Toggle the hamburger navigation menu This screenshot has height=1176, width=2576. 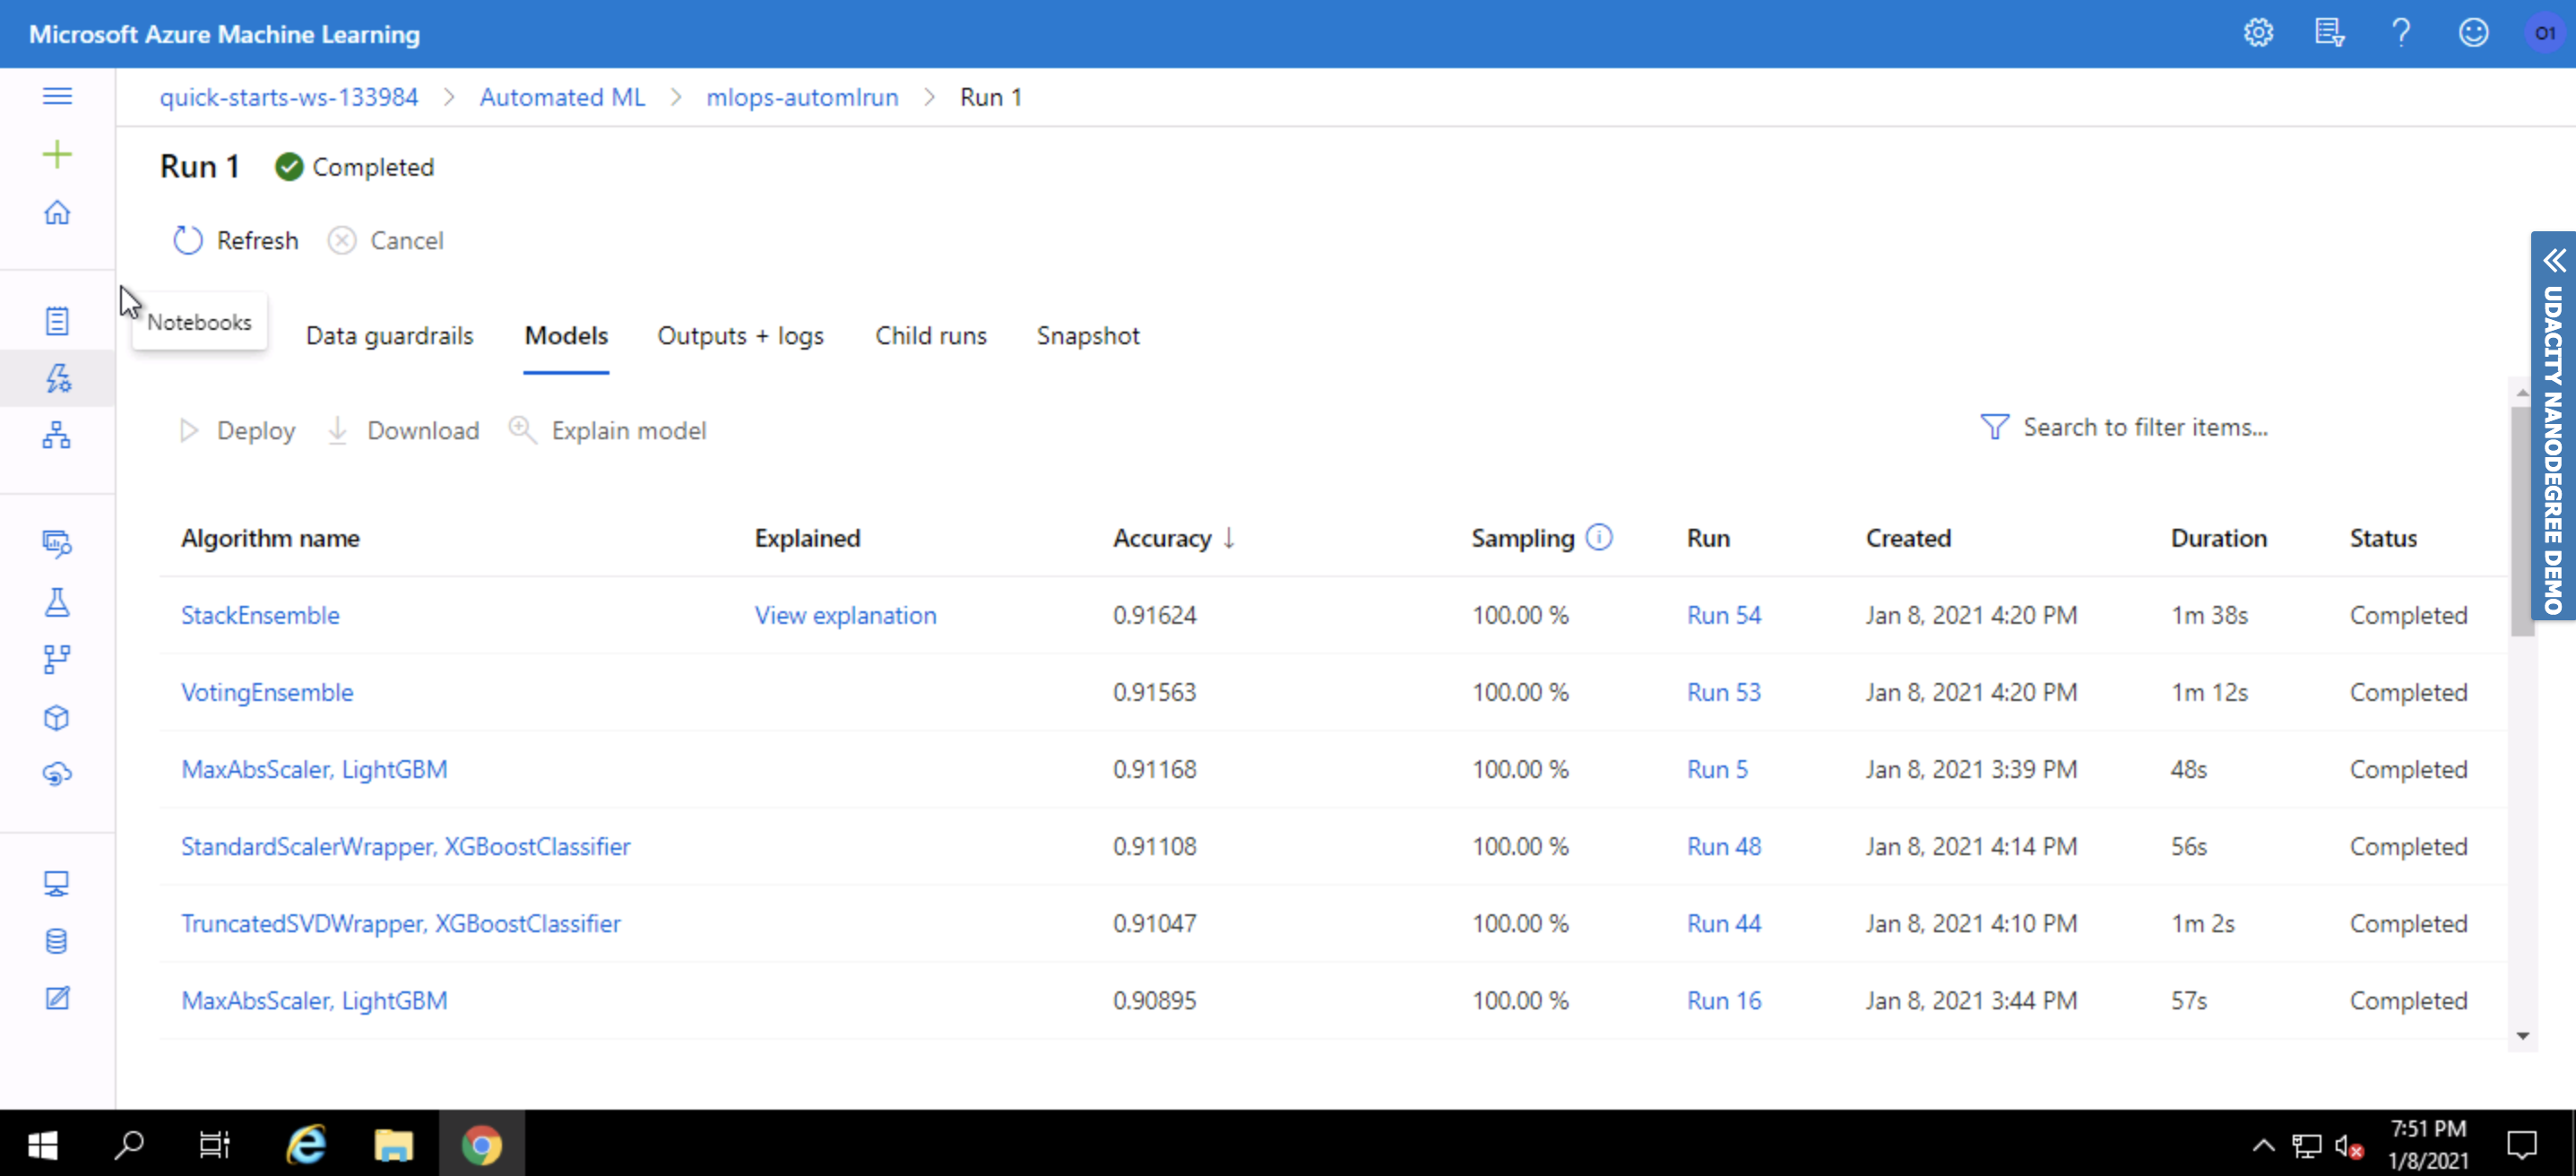(x=57, y=96)
